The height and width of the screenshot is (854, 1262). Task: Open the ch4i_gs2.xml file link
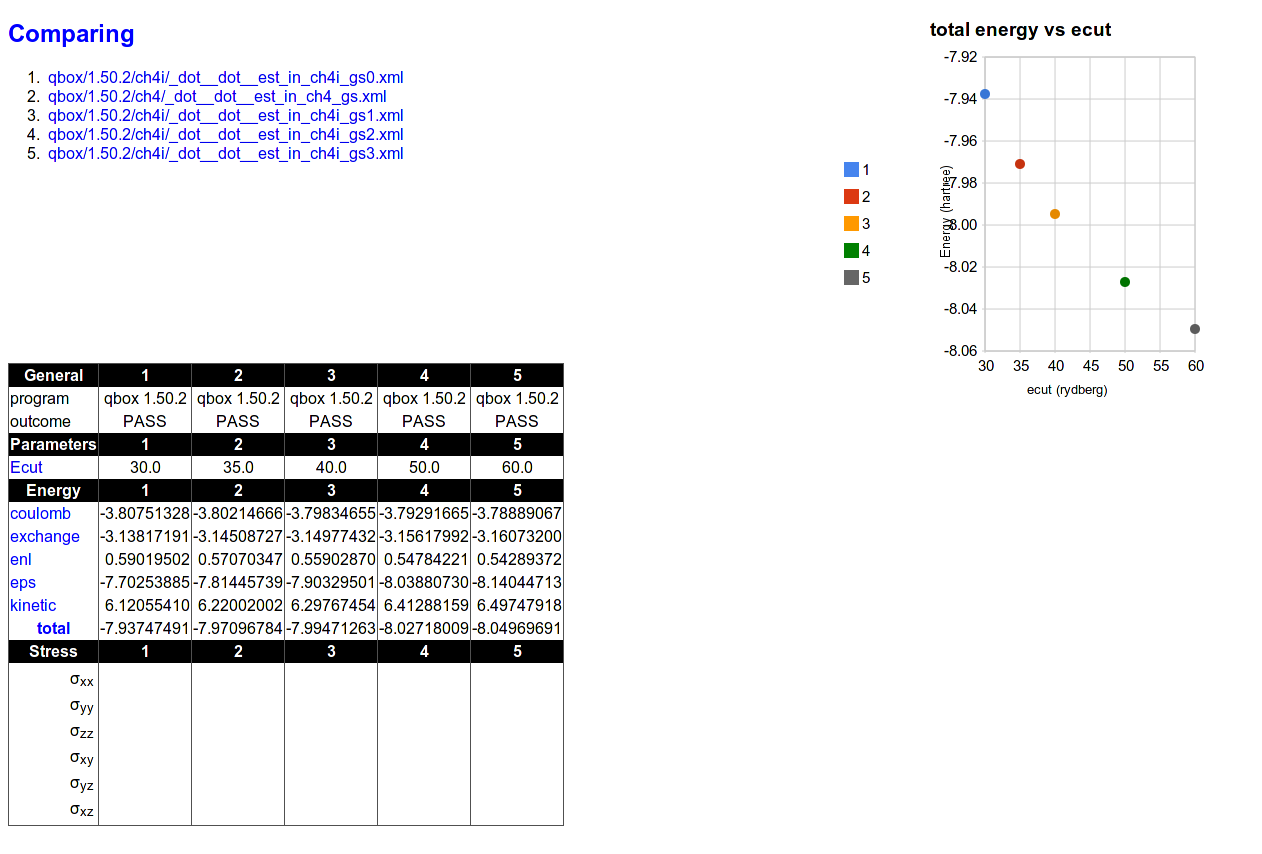[225, 135]
